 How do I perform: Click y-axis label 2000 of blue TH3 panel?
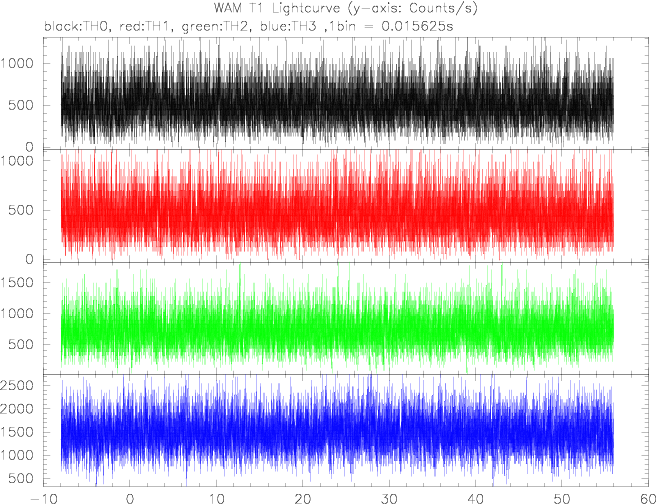pos(17,408)
